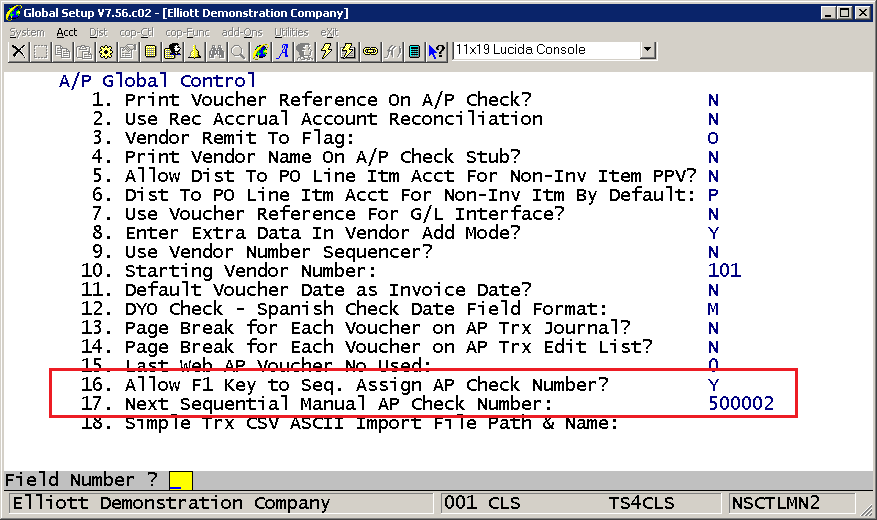The image size is (877, 520).
Task: Click 'Page Break for Each Voucher on AP Trx Journal?'
Action: pyautogui.click(x=378, y=328)
